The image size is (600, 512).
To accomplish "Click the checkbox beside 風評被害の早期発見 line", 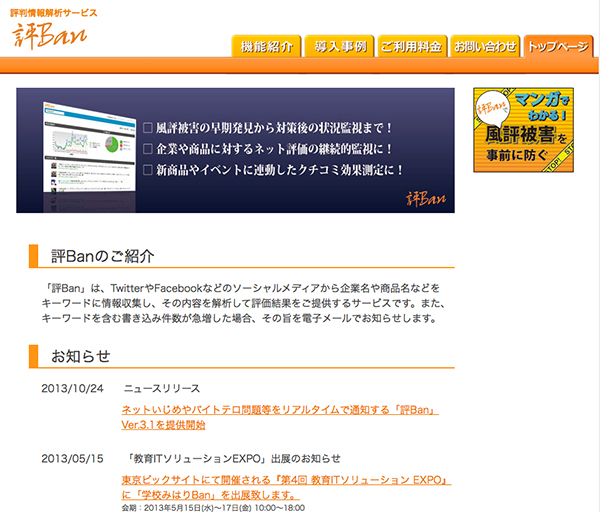I will 148,128.
